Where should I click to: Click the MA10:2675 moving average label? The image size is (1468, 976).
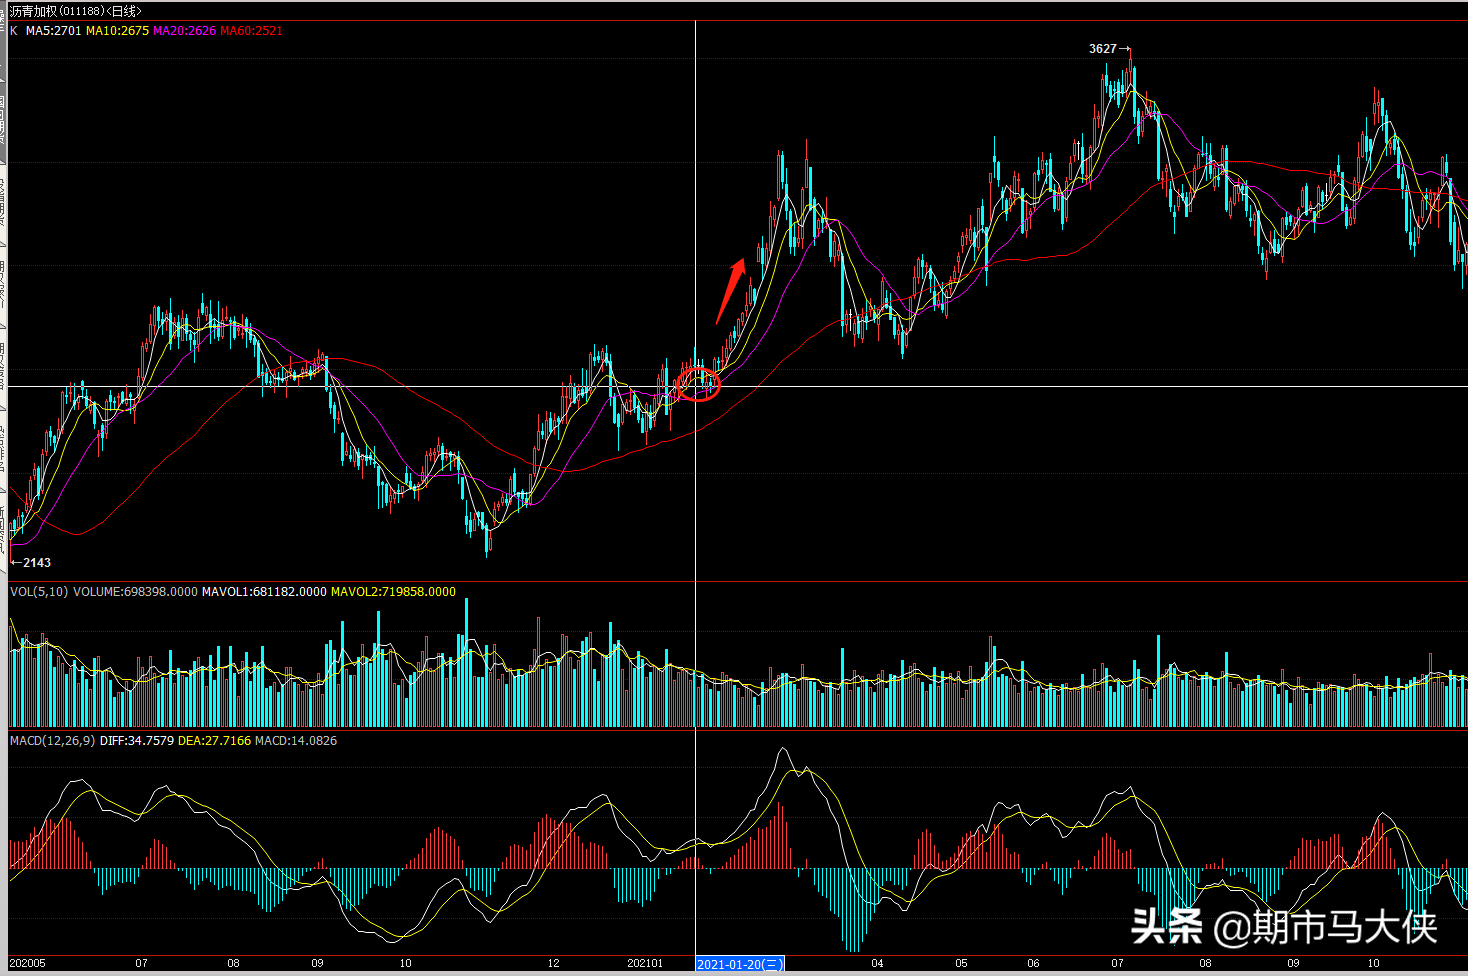point(117,31)
